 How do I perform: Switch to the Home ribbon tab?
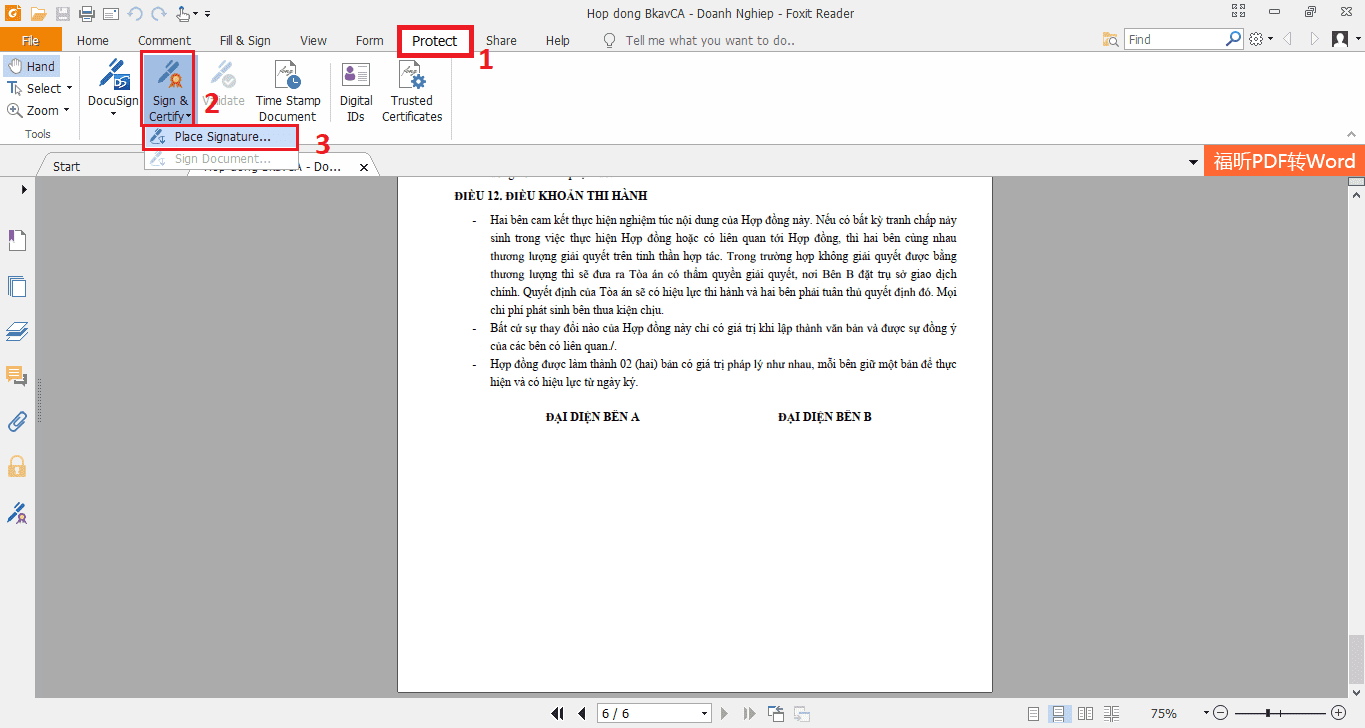93,40
